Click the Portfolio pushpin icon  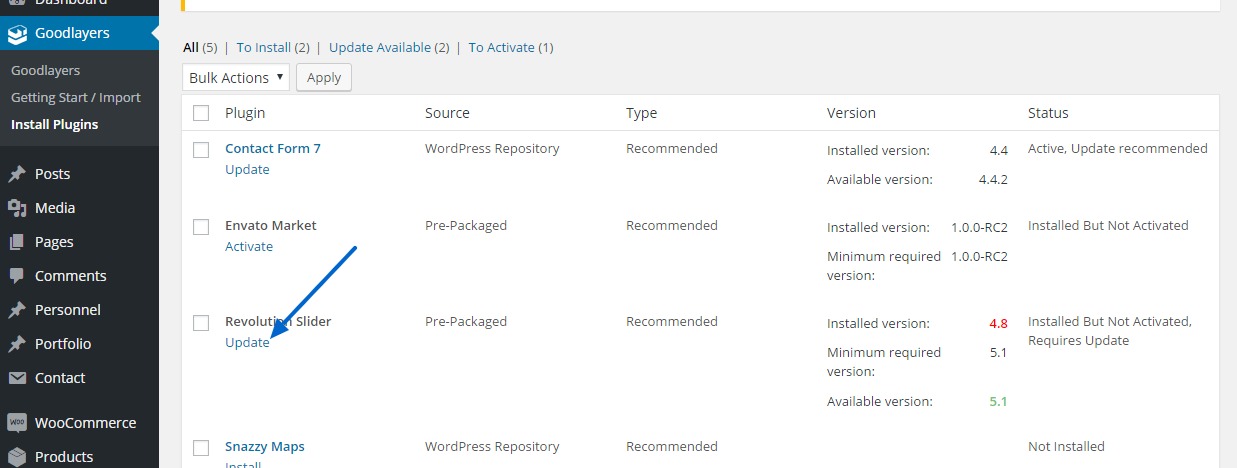tap(17, 344)
